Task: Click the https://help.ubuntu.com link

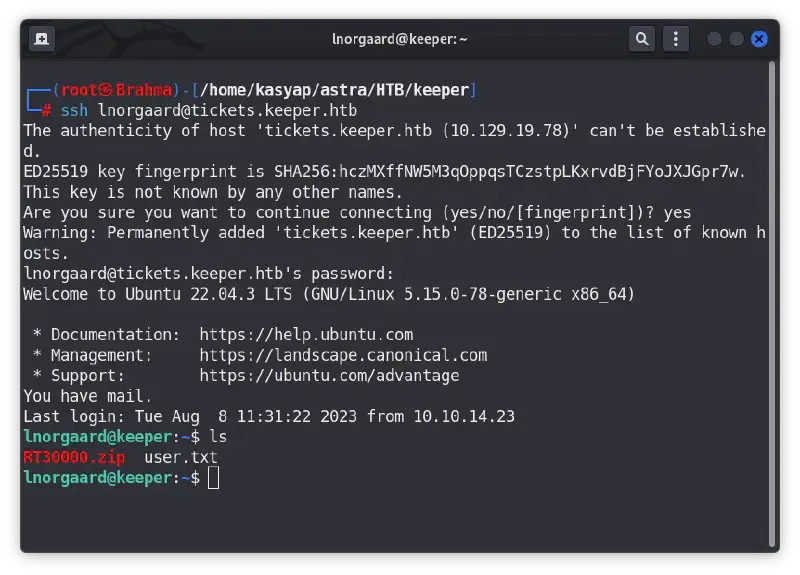Action: tap(306, 334)
